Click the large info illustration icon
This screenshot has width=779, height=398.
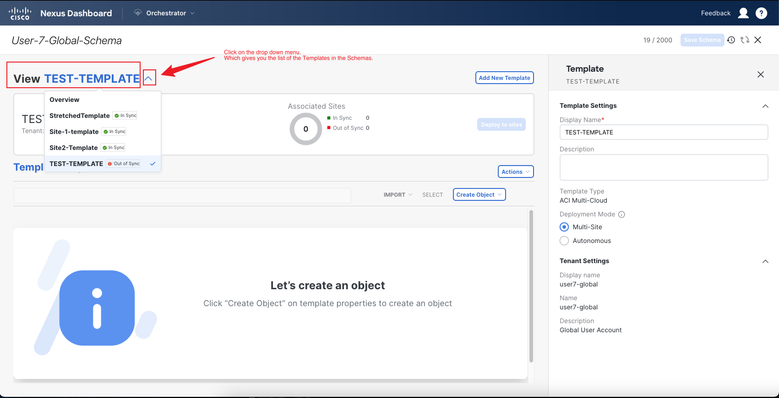97,308
